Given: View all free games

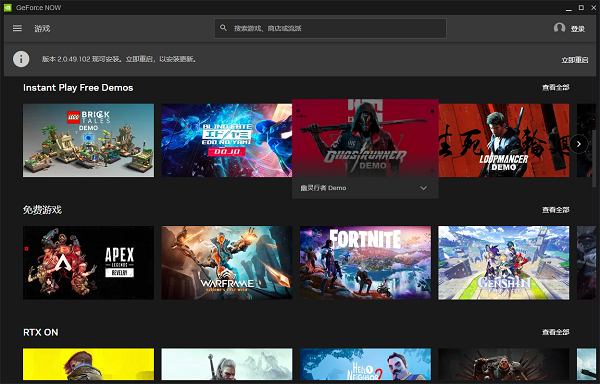Looking at the screenshot, I should [556, 210].
